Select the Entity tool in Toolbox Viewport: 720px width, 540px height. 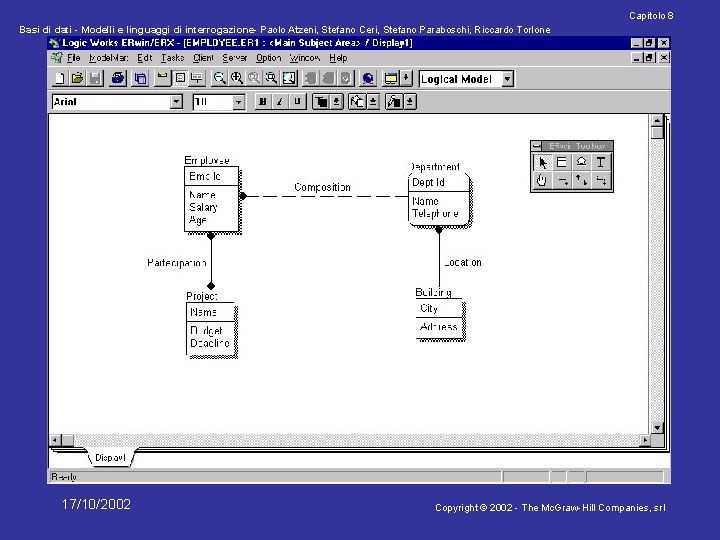point(562,163)
